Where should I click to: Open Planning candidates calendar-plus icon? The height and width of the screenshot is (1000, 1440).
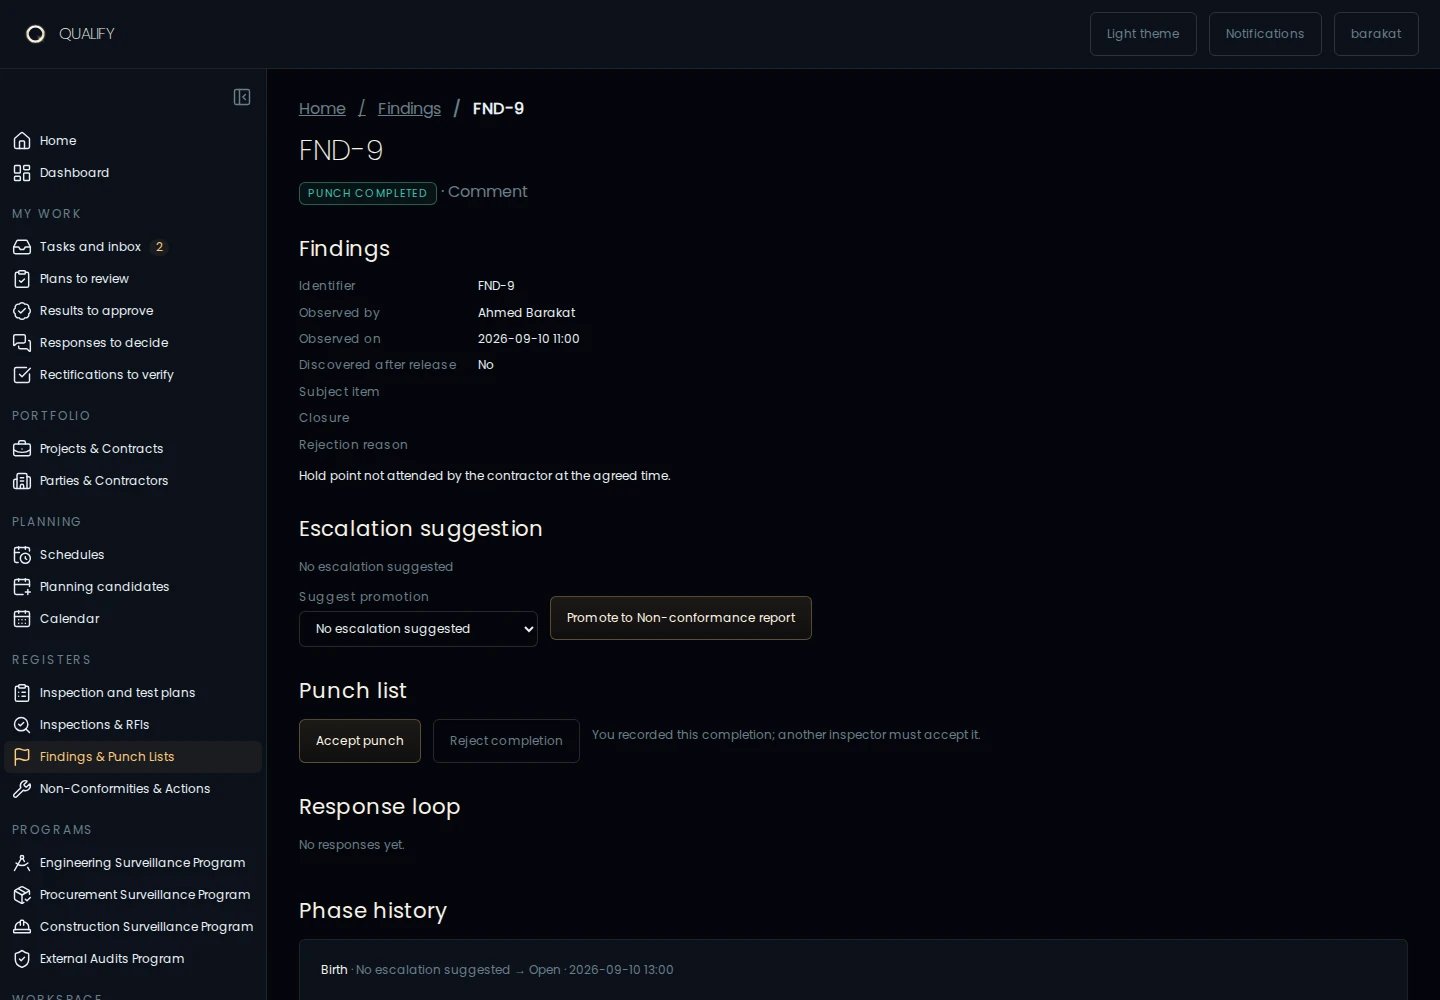[x=22, y=587]
